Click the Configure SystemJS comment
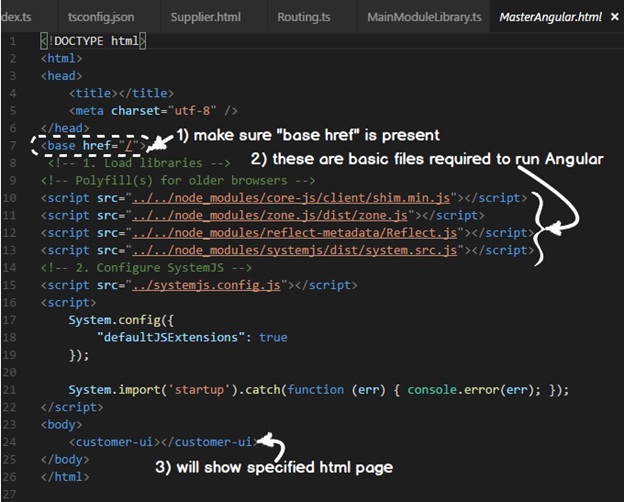The width and height of the screenshot is (624, 502). (146, 268)
